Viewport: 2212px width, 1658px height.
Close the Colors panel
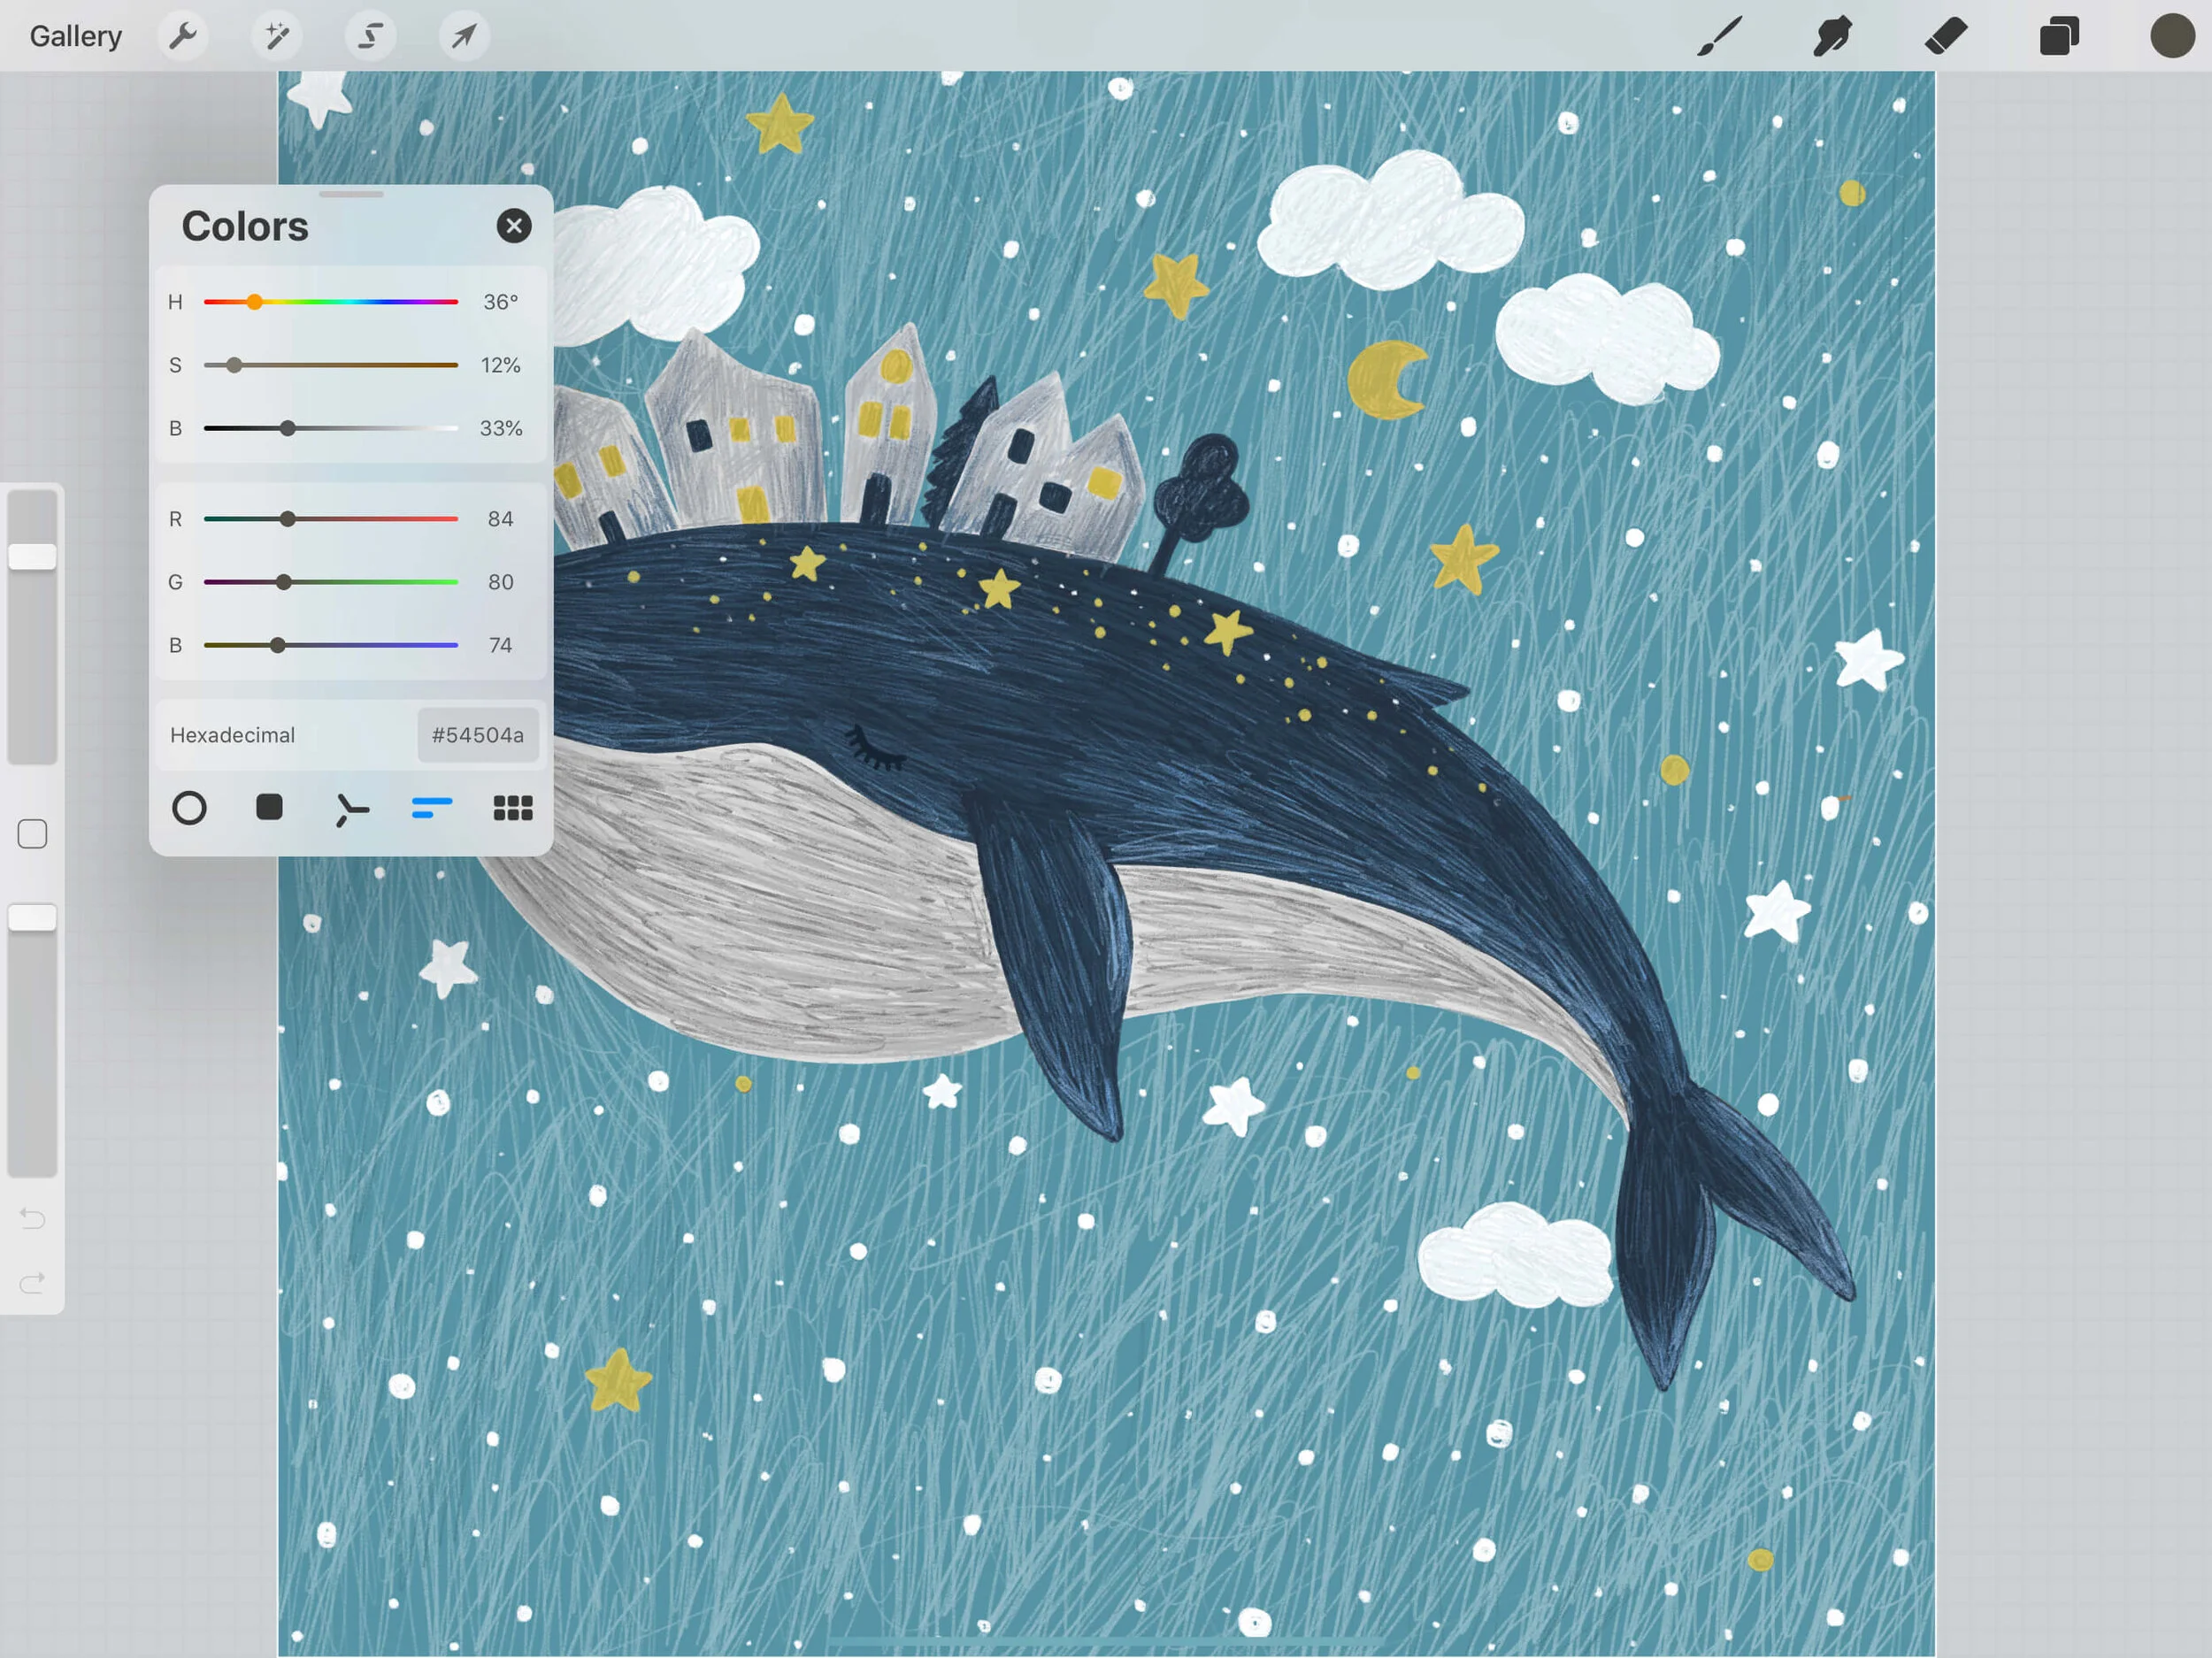pos(514,226)
